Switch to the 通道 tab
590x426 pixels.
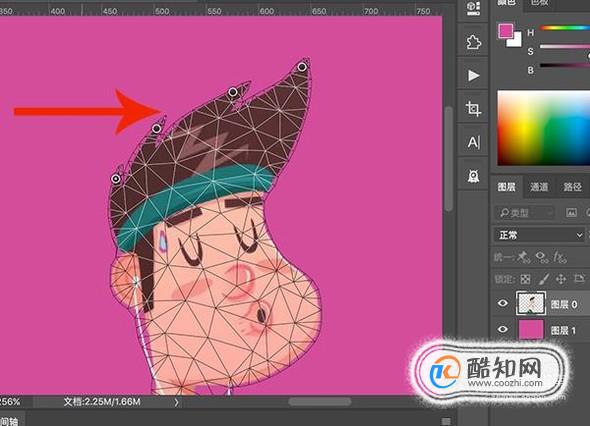539,187
